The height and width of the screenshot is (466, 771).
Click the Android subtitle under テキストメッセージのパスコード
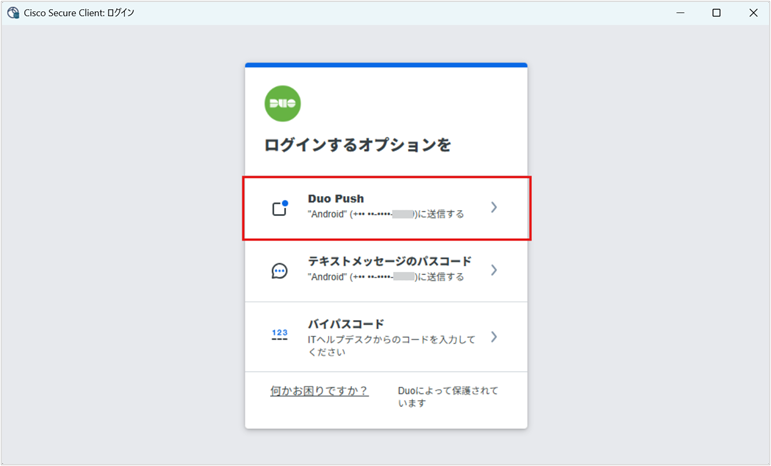(x=386, y=277)
